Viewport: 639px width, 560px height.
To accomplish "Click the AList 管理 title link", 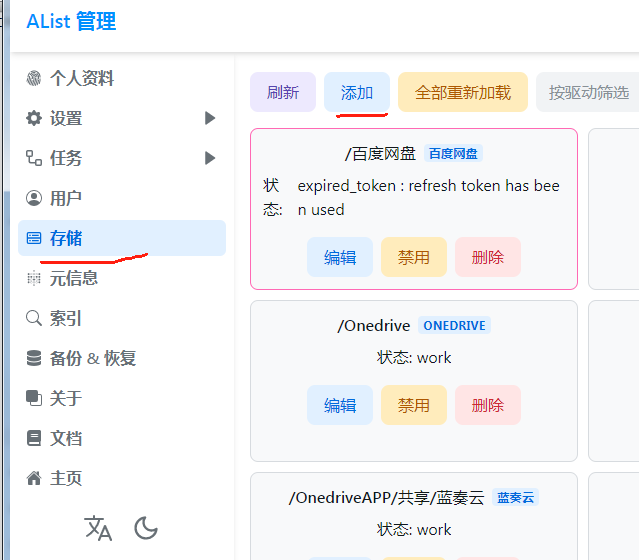I will coord(71,21).
